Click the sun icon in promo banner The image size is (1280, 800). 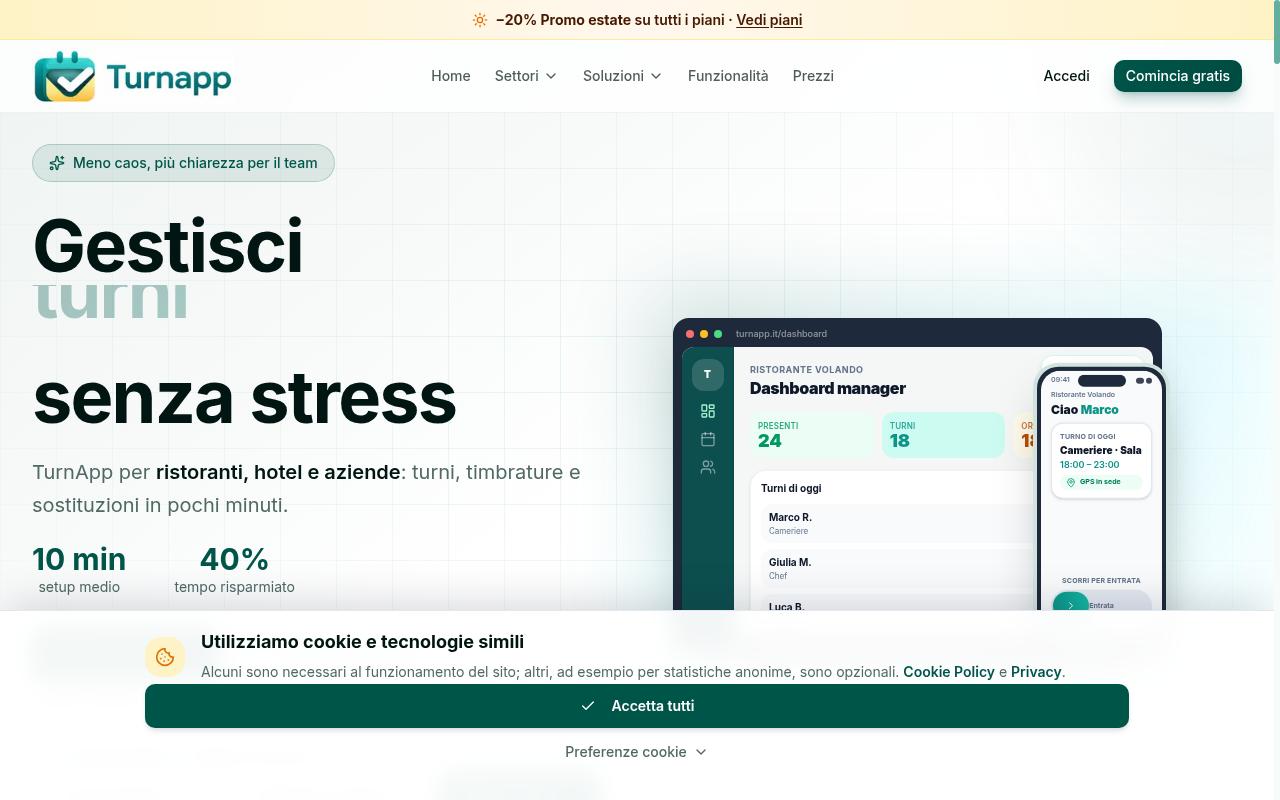[480, 20]
